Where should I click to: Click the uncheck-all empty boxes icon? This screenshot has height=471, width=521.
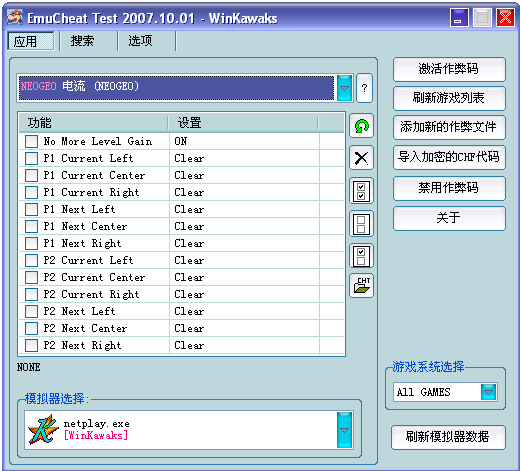click(x=361, y=224)
